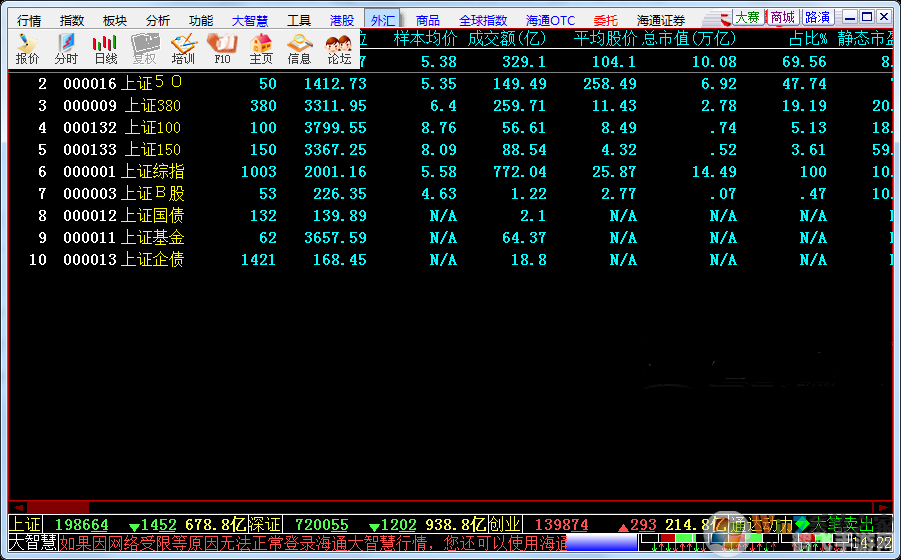Image resolution: width=901 pixels, height=560 pixels.
Task: Click the 路演 roadshow button
Action: tap(817, 17)
